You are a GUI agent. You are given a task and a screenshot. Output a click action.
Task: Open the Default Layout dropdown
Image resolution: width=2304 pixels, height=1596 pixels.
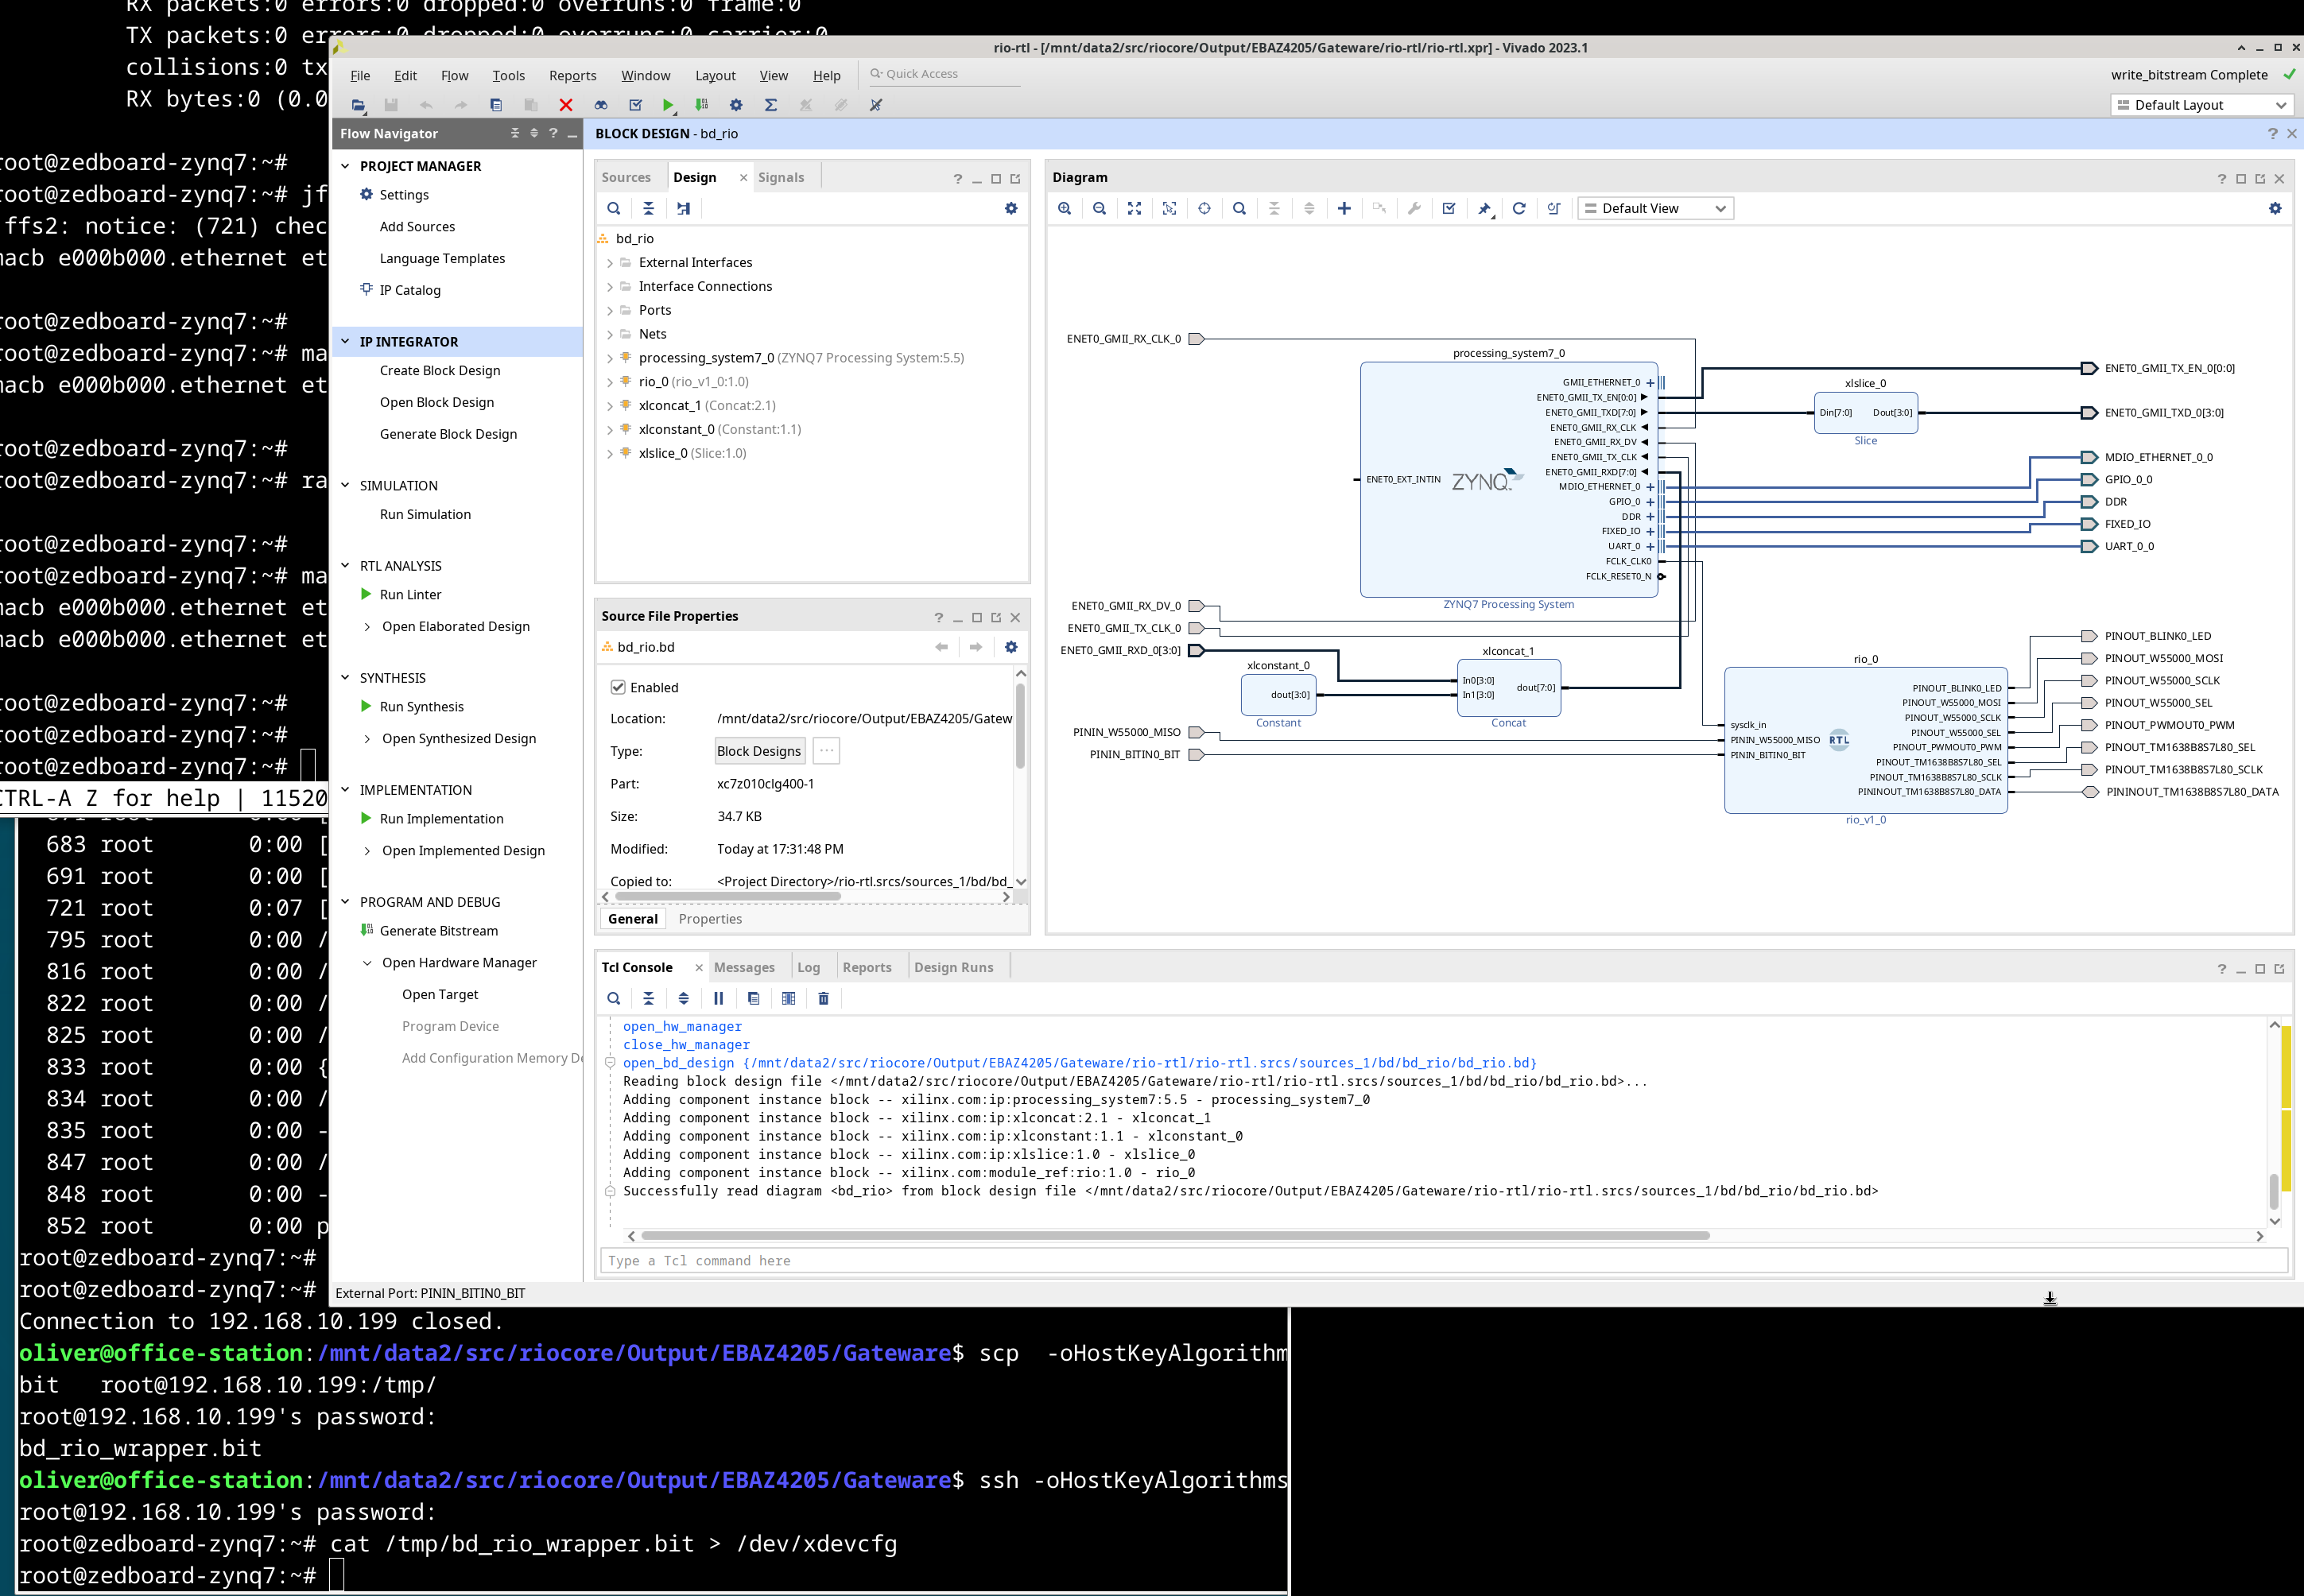[2202, 105]
